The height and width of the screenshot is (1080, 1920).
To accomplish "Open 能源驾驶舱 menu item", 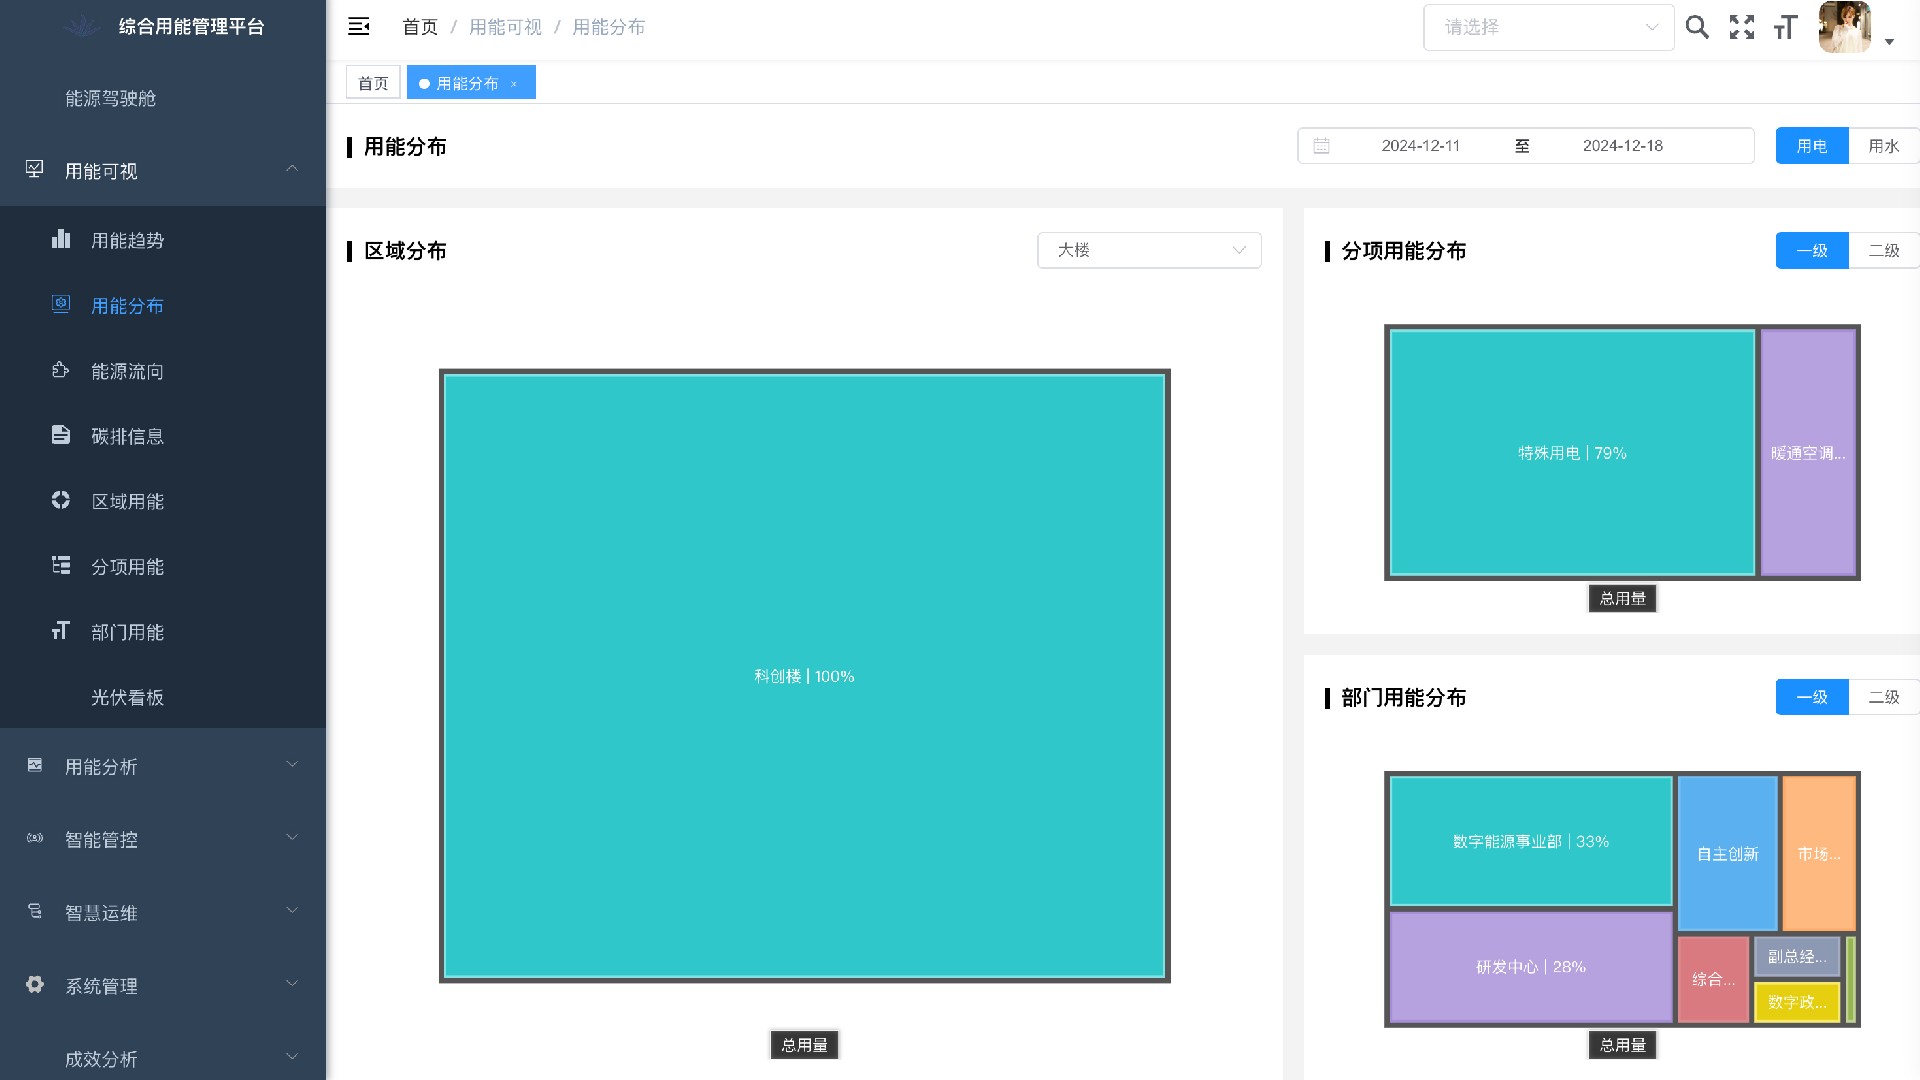I will tap(111, 98).
